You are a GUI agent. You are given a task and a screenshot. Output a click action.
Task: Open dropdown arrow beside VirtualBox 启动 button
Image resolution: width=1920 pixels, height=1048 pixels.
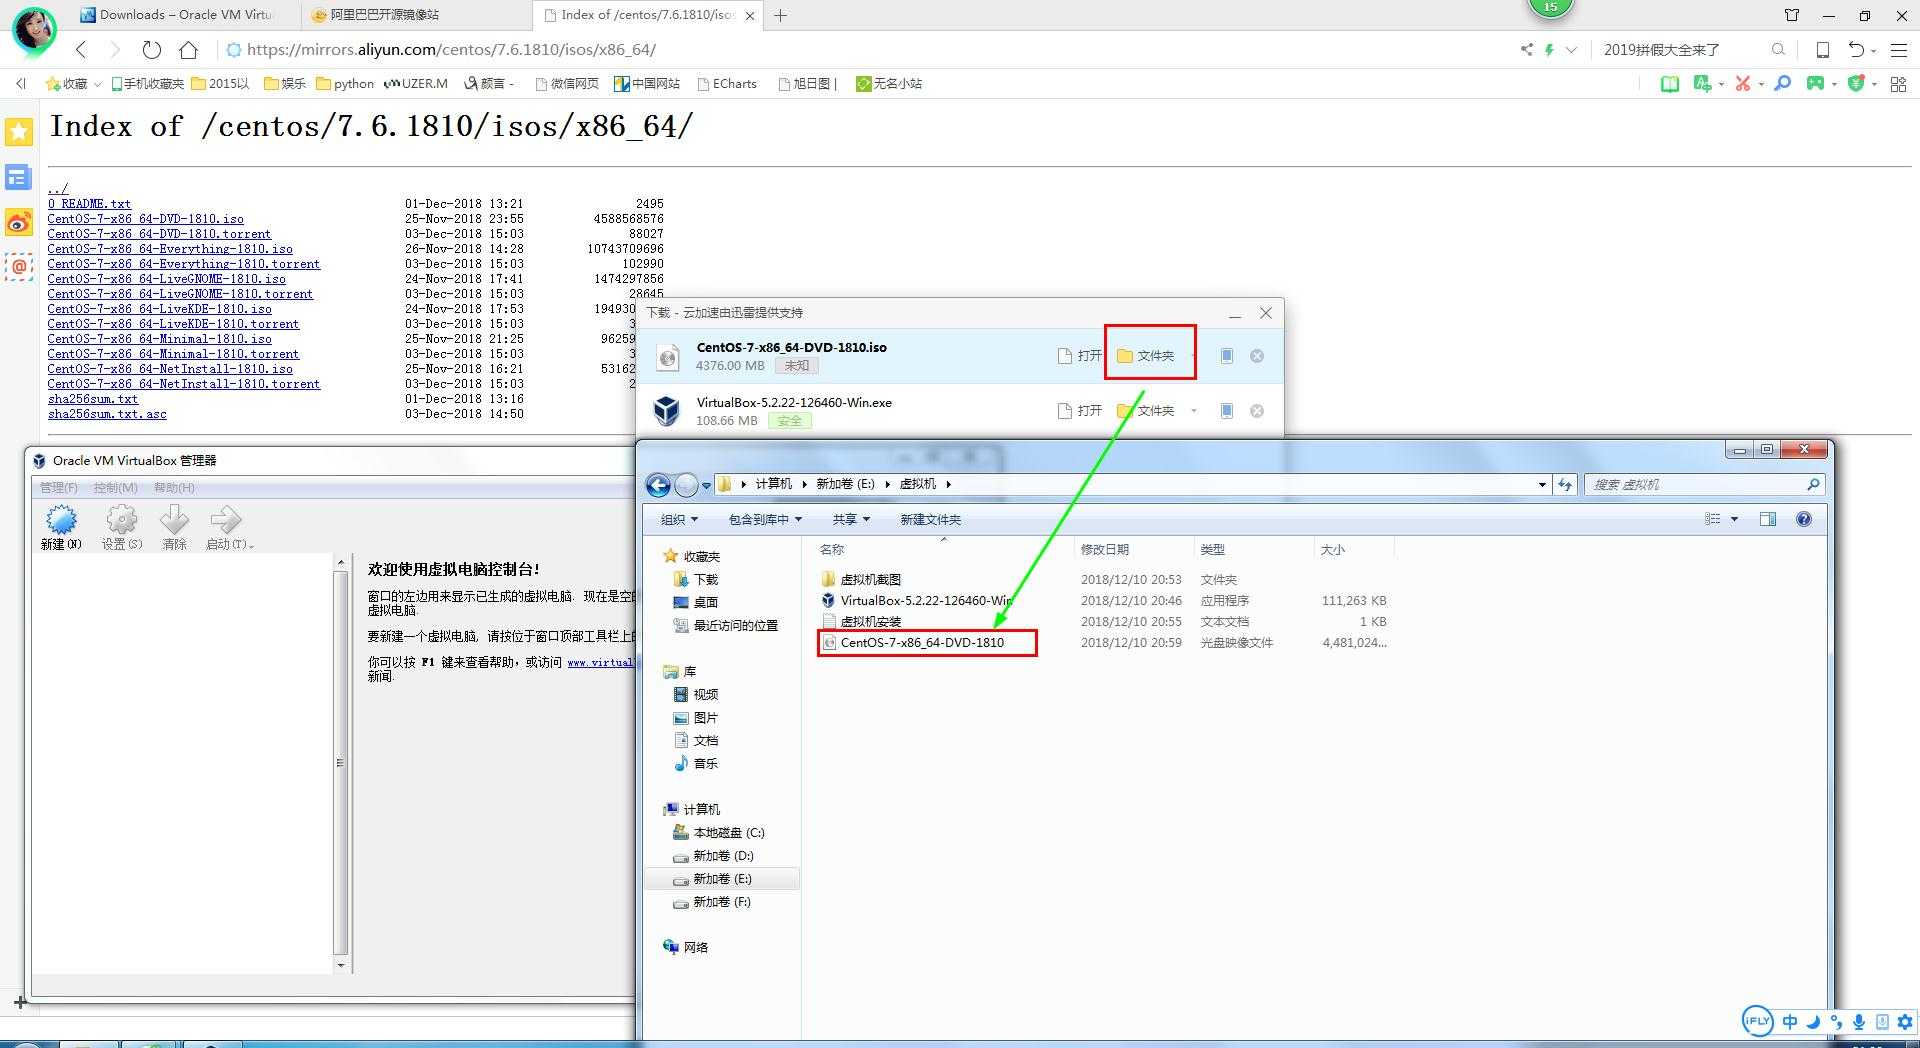click(251, 546)
